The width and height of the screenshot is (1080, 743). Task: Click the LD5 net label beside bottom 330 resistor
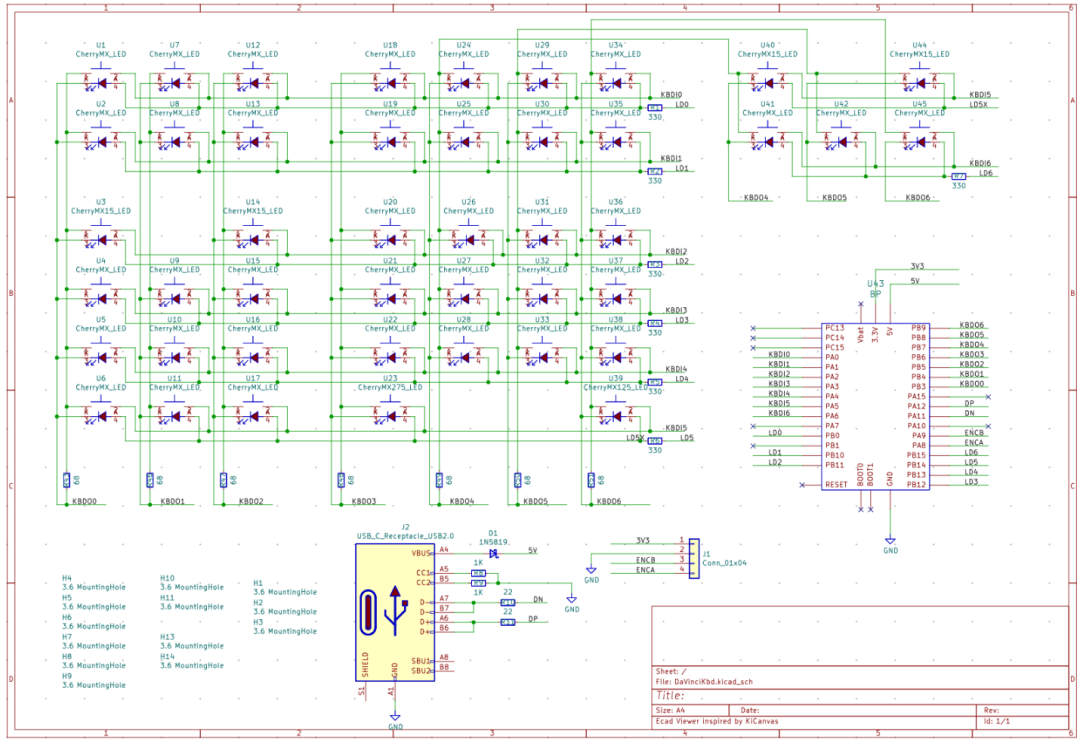coord(687,437)
